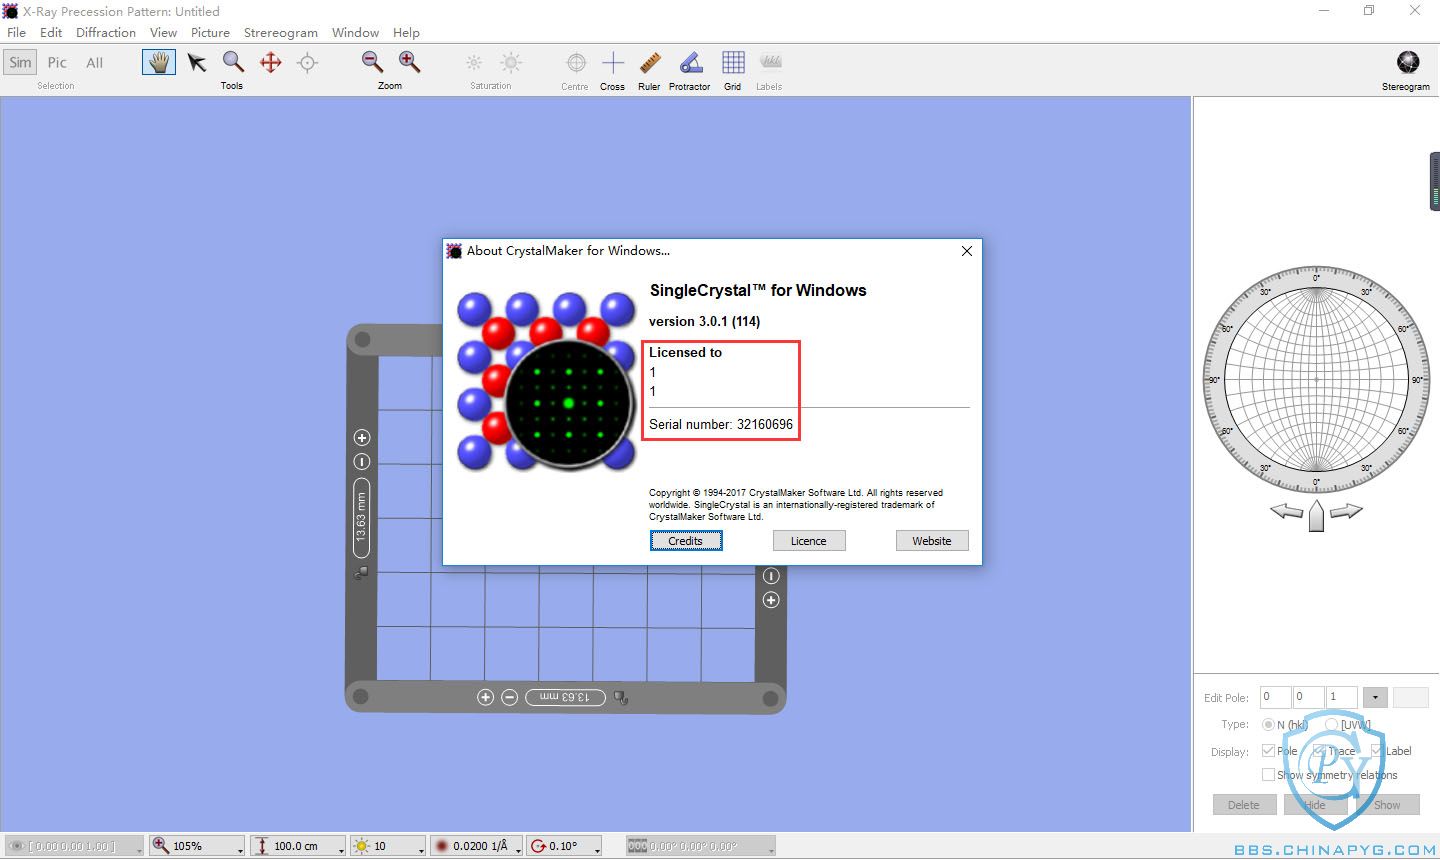Screen dimensions: 1440x860
Task: Click the minus on the horizontal bottom ruler
Action: [509, 697]
